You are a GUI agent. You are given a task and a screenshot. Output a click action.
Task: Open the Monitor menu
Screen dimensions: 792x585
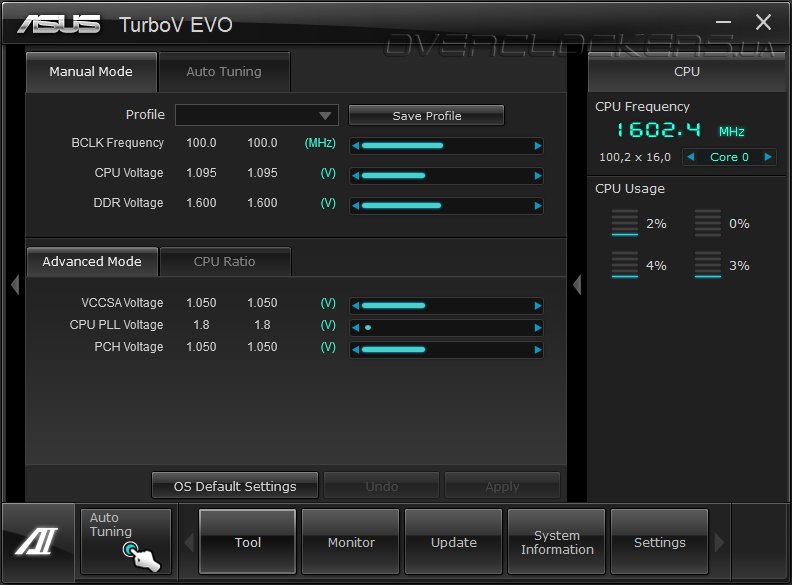[x=351, y=542]
